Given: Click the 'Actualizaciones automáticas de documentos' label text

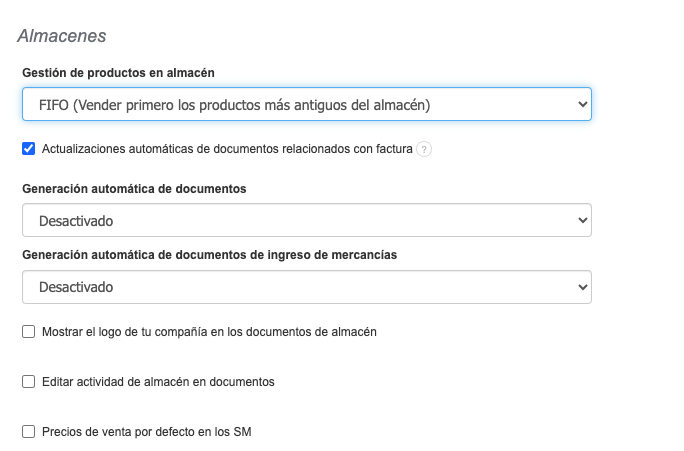Looking at the screenshot, I should 227,150.
